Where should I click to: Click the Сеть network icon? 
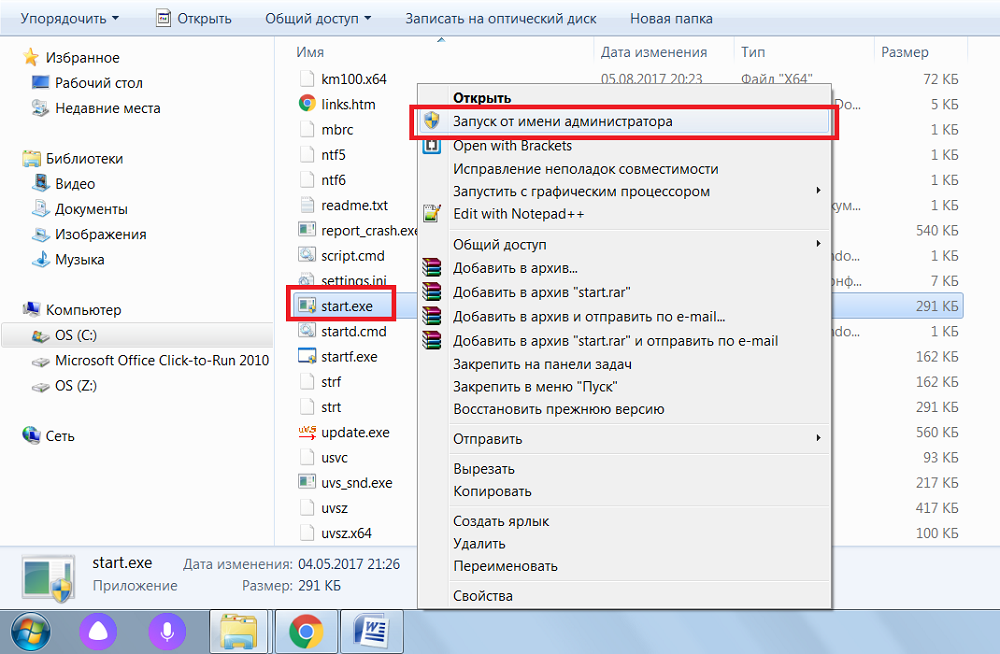click(31, 435)
